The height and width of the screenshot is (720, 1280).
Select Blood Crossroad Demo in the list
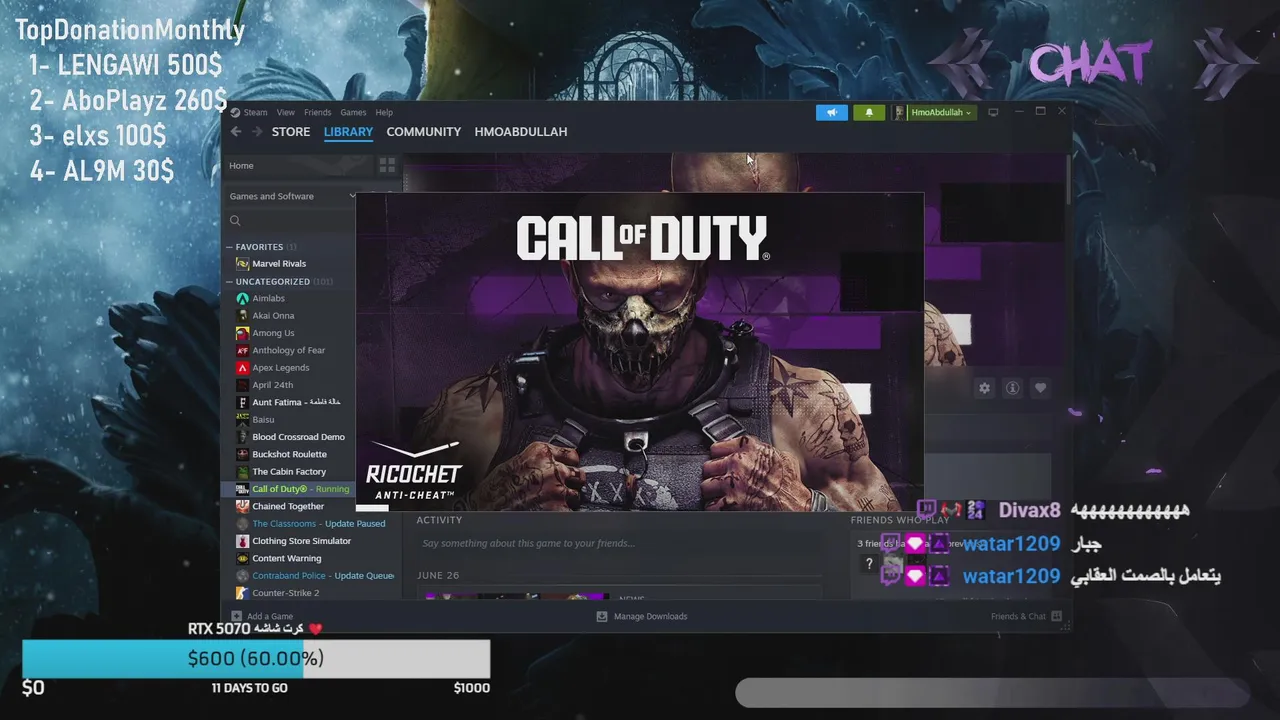[299, 437]
